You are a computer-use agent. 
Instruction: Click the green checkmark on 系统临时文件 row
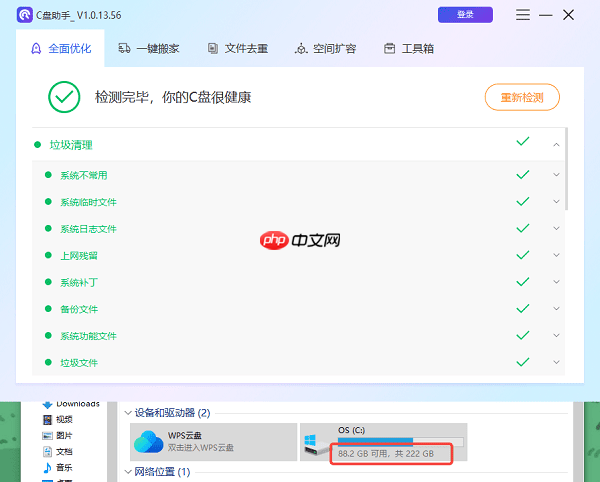pyautogui.click(x=523, y=201)
